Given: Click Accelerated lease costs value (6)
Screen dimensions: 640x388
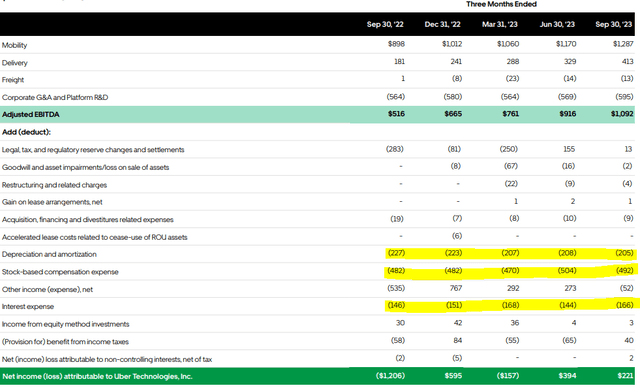Looking at the screenshot, I should [x=457, y=236].
